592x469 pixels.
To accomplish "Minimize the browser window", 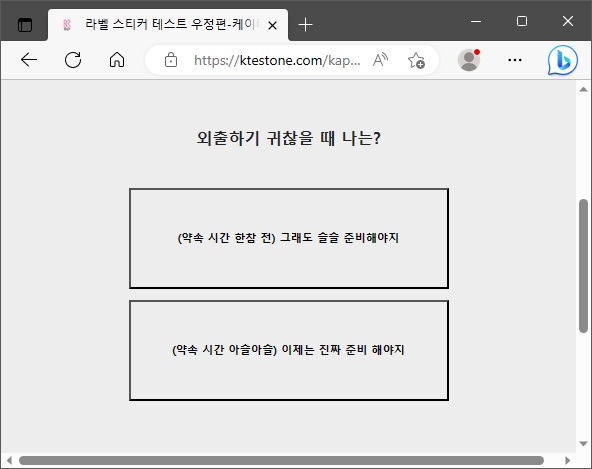I will 476,21.
